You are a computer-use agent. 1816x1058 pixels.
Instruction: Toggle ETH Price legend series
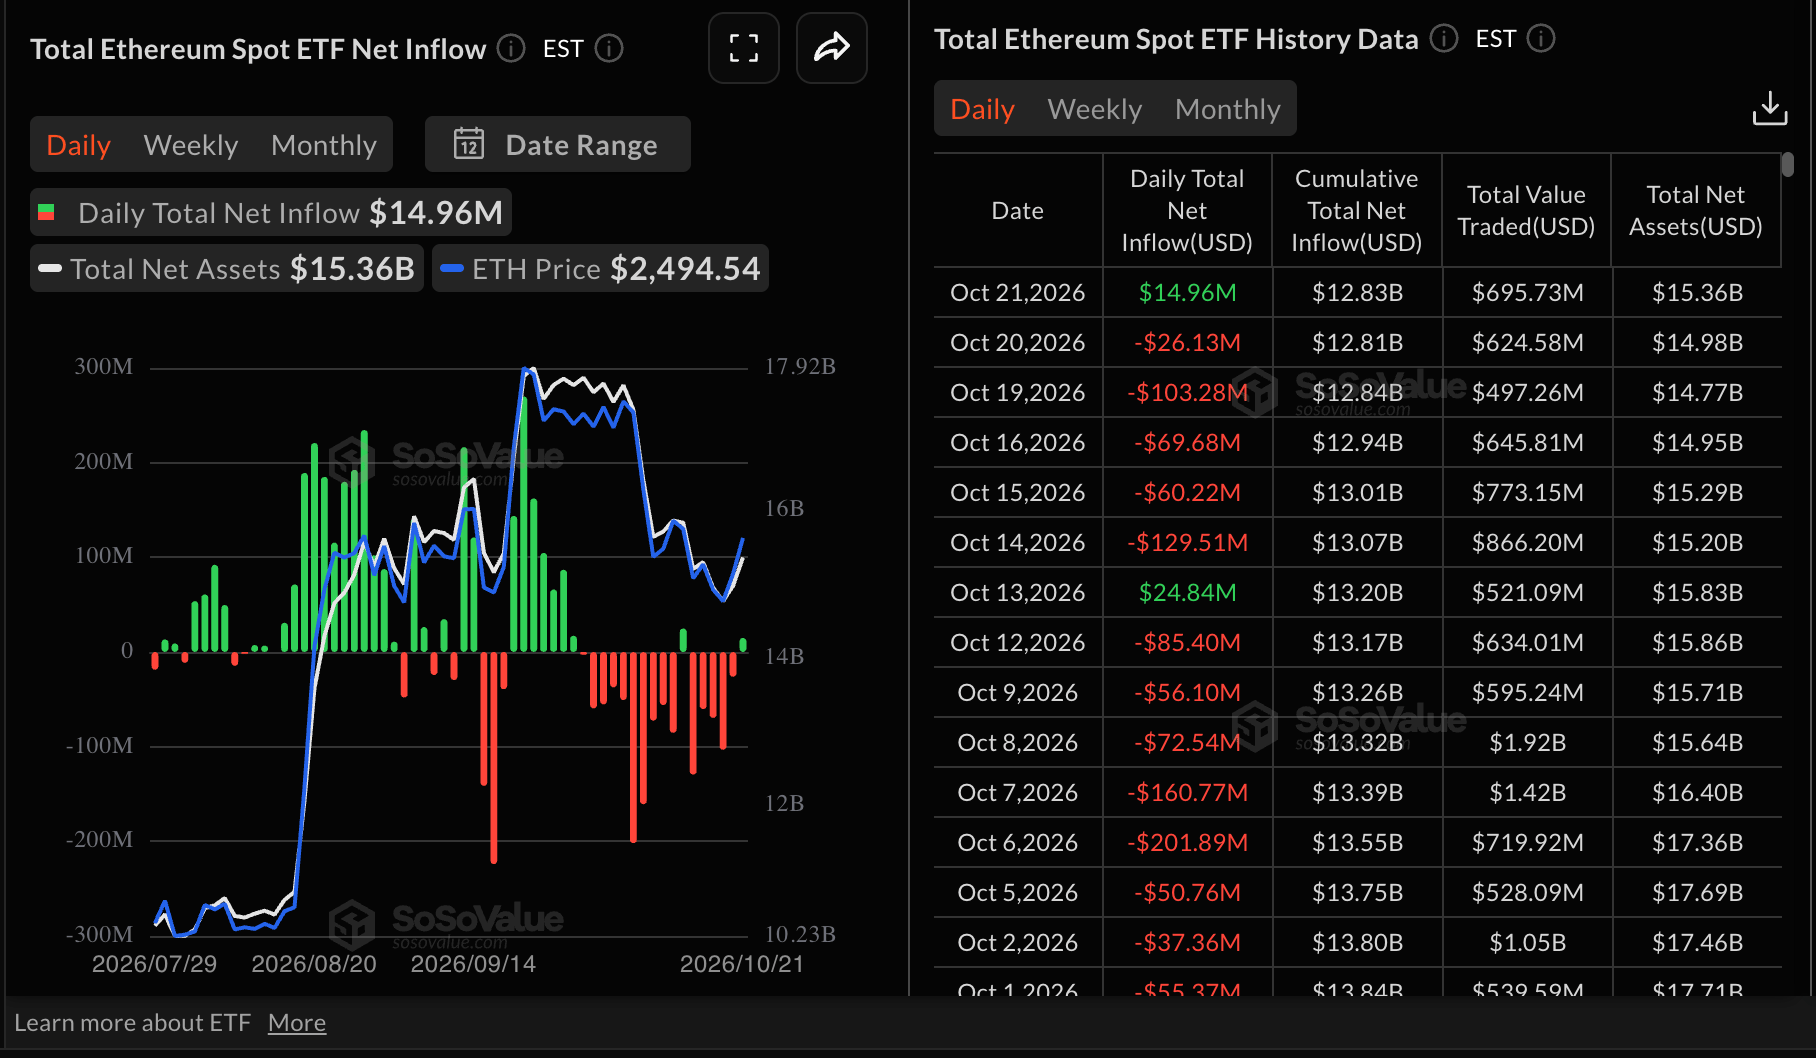pos(600,268)
